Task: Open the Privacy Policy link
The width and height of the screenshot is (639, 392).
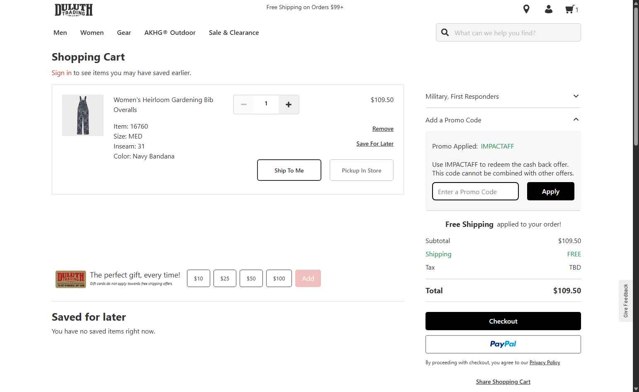Action: pyautogui.click(x=544, y=362)
